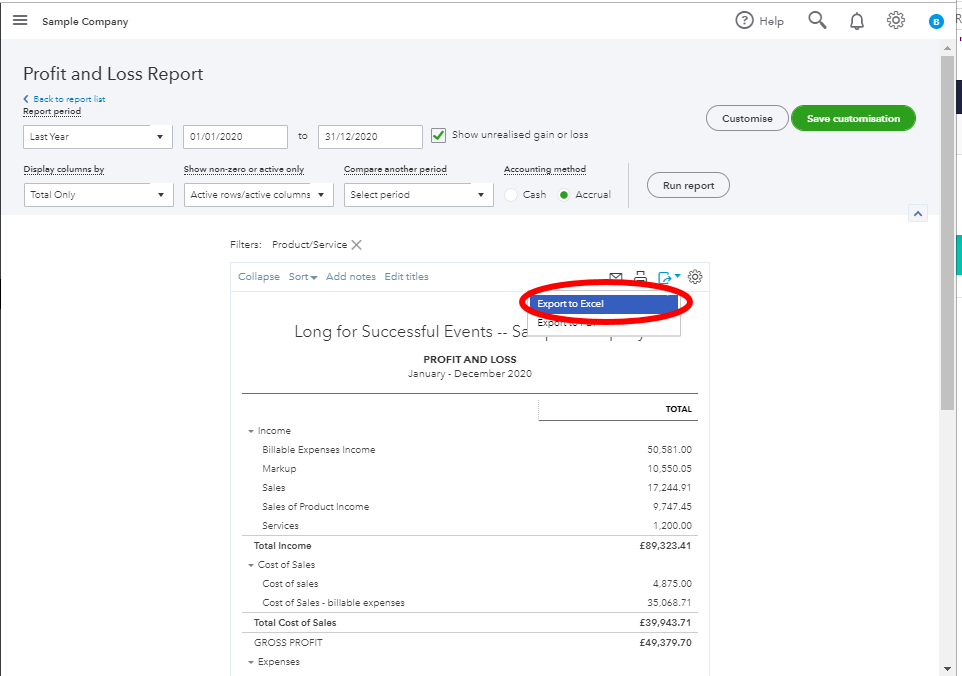This screenshot has height=676, width=962.
Task: Open the notifications bell
Action: tap(857, 21)
